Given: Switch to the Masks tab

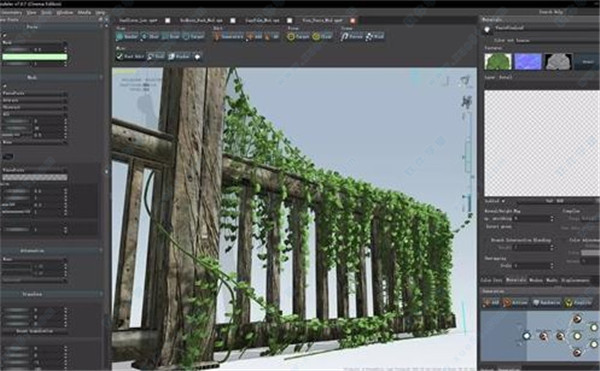Looking at the screenshot, I should click(552, 280).
